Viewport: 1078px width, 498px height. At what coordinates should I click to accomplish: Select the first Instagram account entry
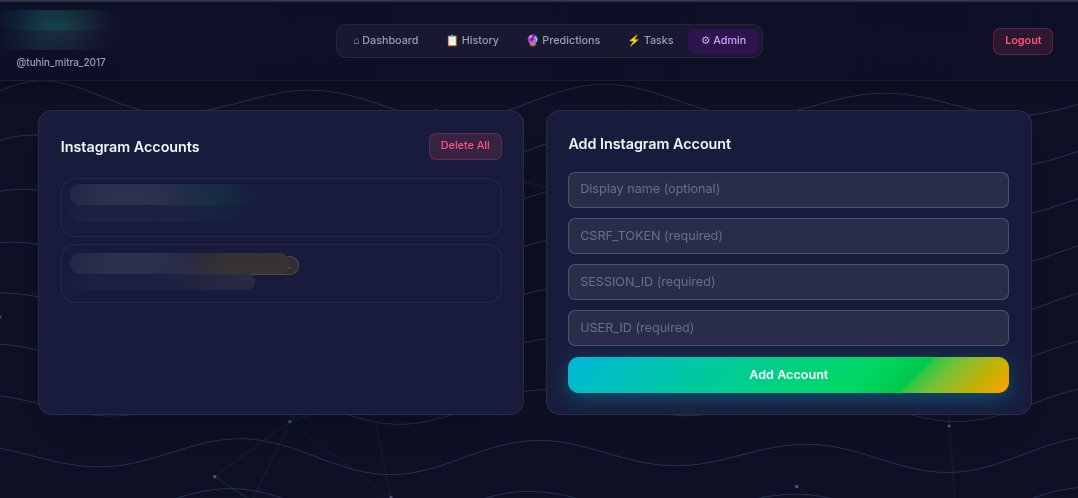pyautogui.click(x=281, y=207)
